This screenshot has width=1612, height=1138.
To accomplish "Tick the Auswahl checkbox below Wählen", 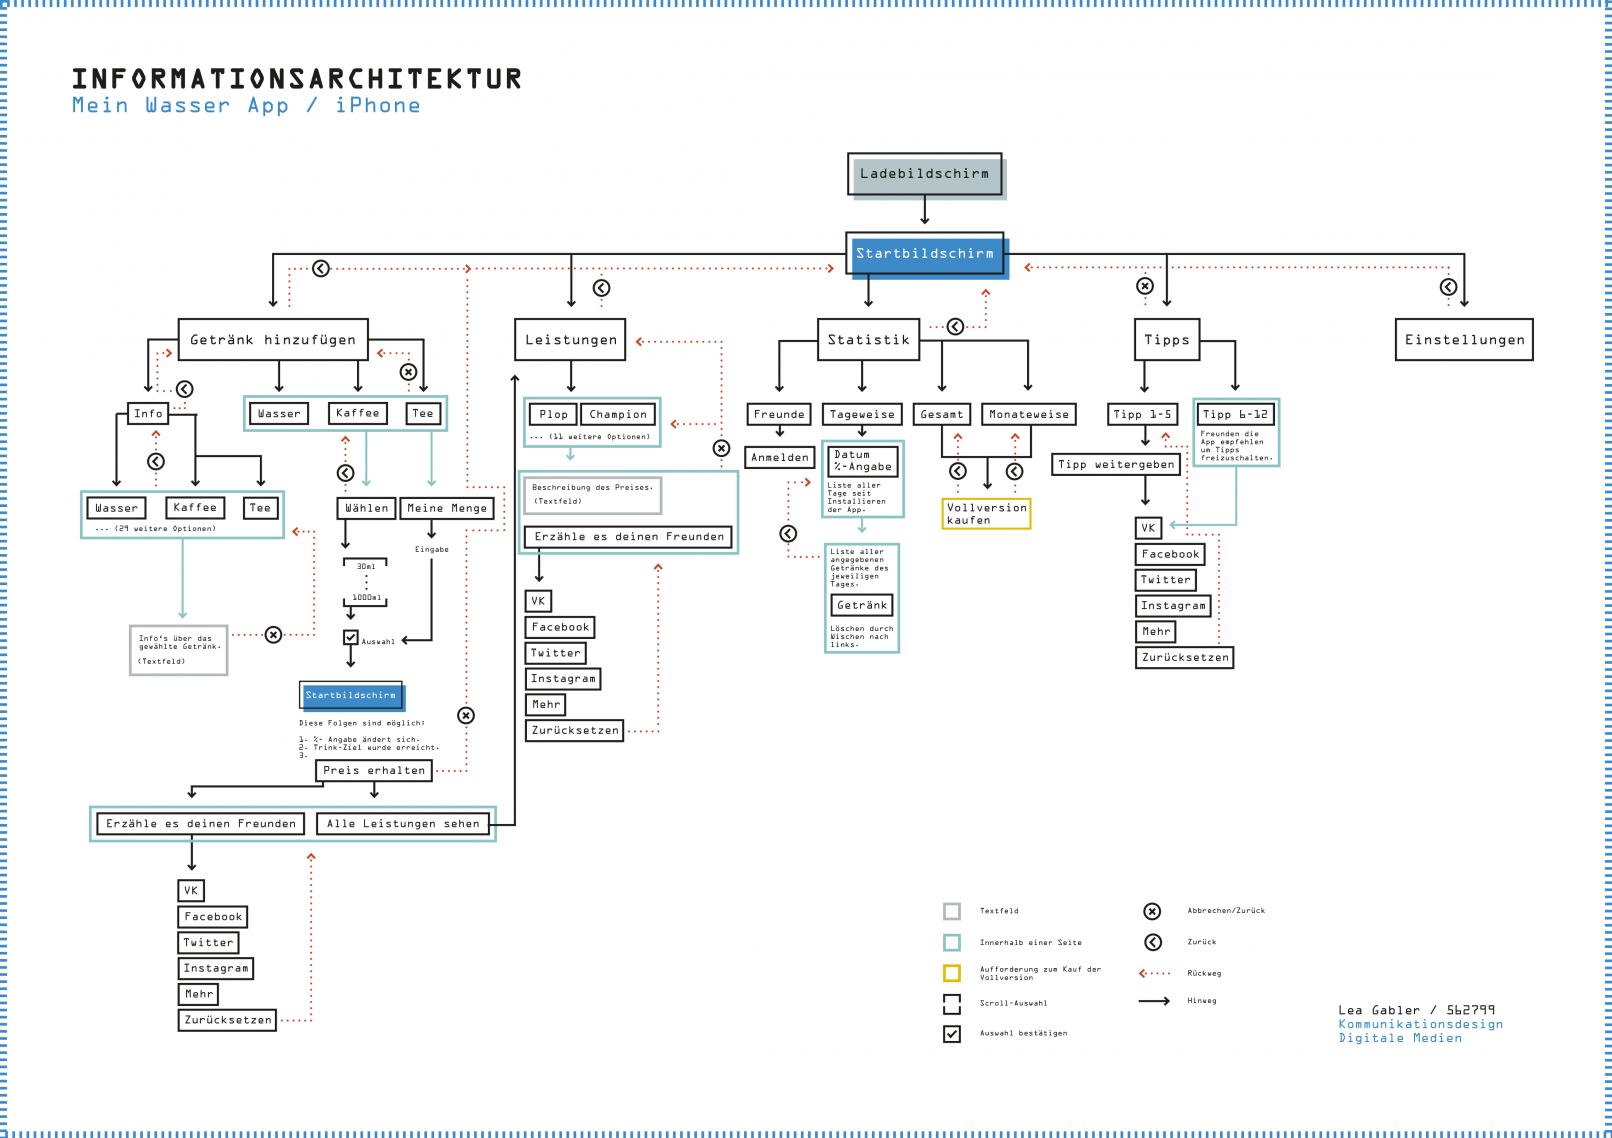I will point(351,637).
